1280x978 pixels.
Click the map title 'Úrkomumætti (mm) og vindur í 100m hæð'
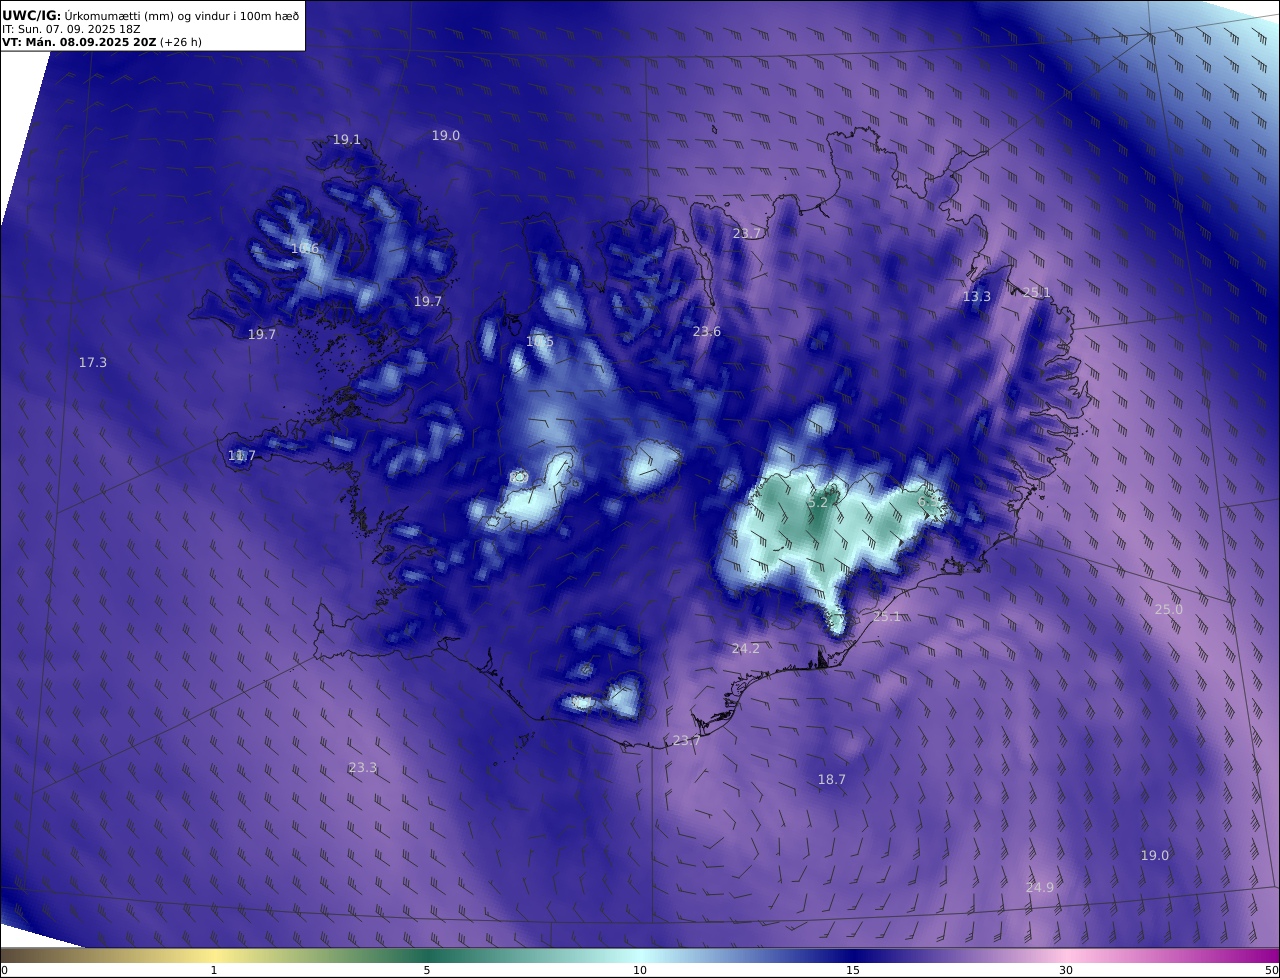pyautogui.click(x=180, y=15)
